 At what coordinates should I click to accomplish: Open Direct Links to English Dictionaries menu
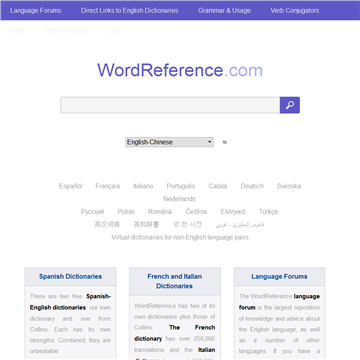coord(129,10)
